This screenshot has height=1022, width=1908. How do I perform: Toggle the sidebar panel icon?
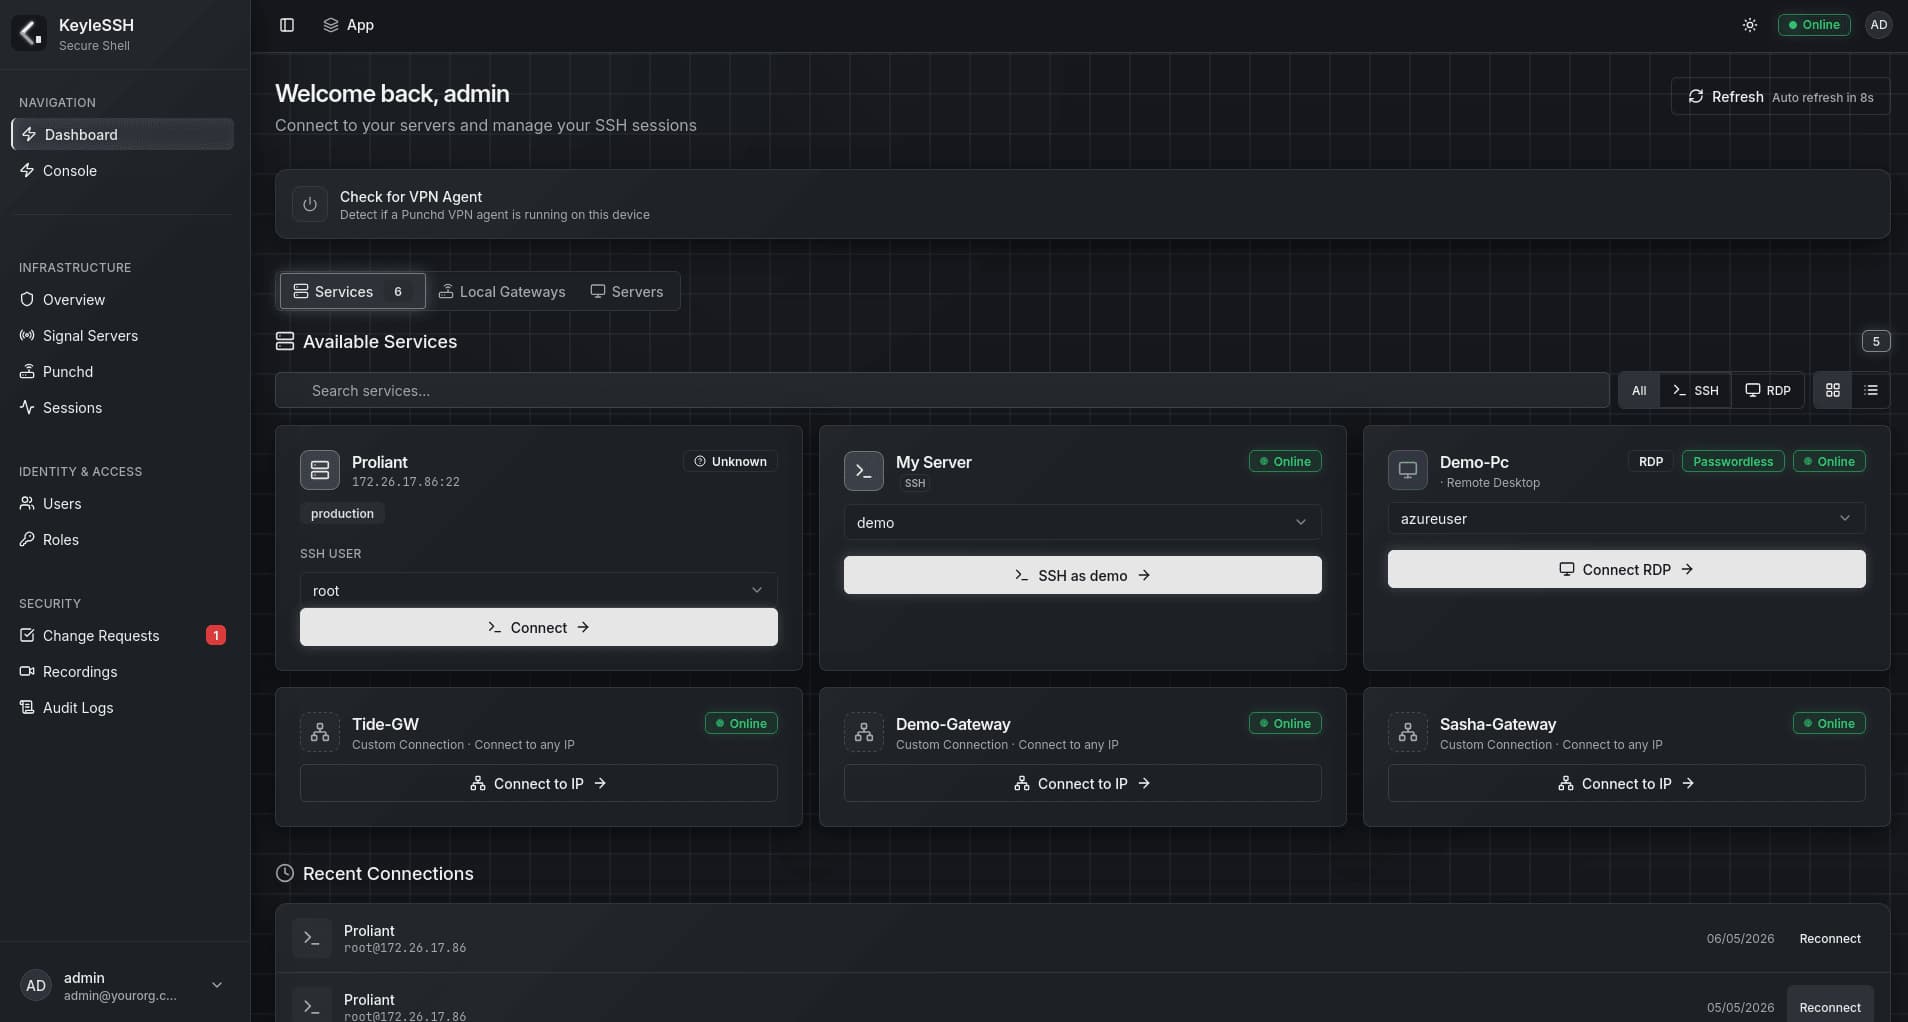click(x=287, y=25)
